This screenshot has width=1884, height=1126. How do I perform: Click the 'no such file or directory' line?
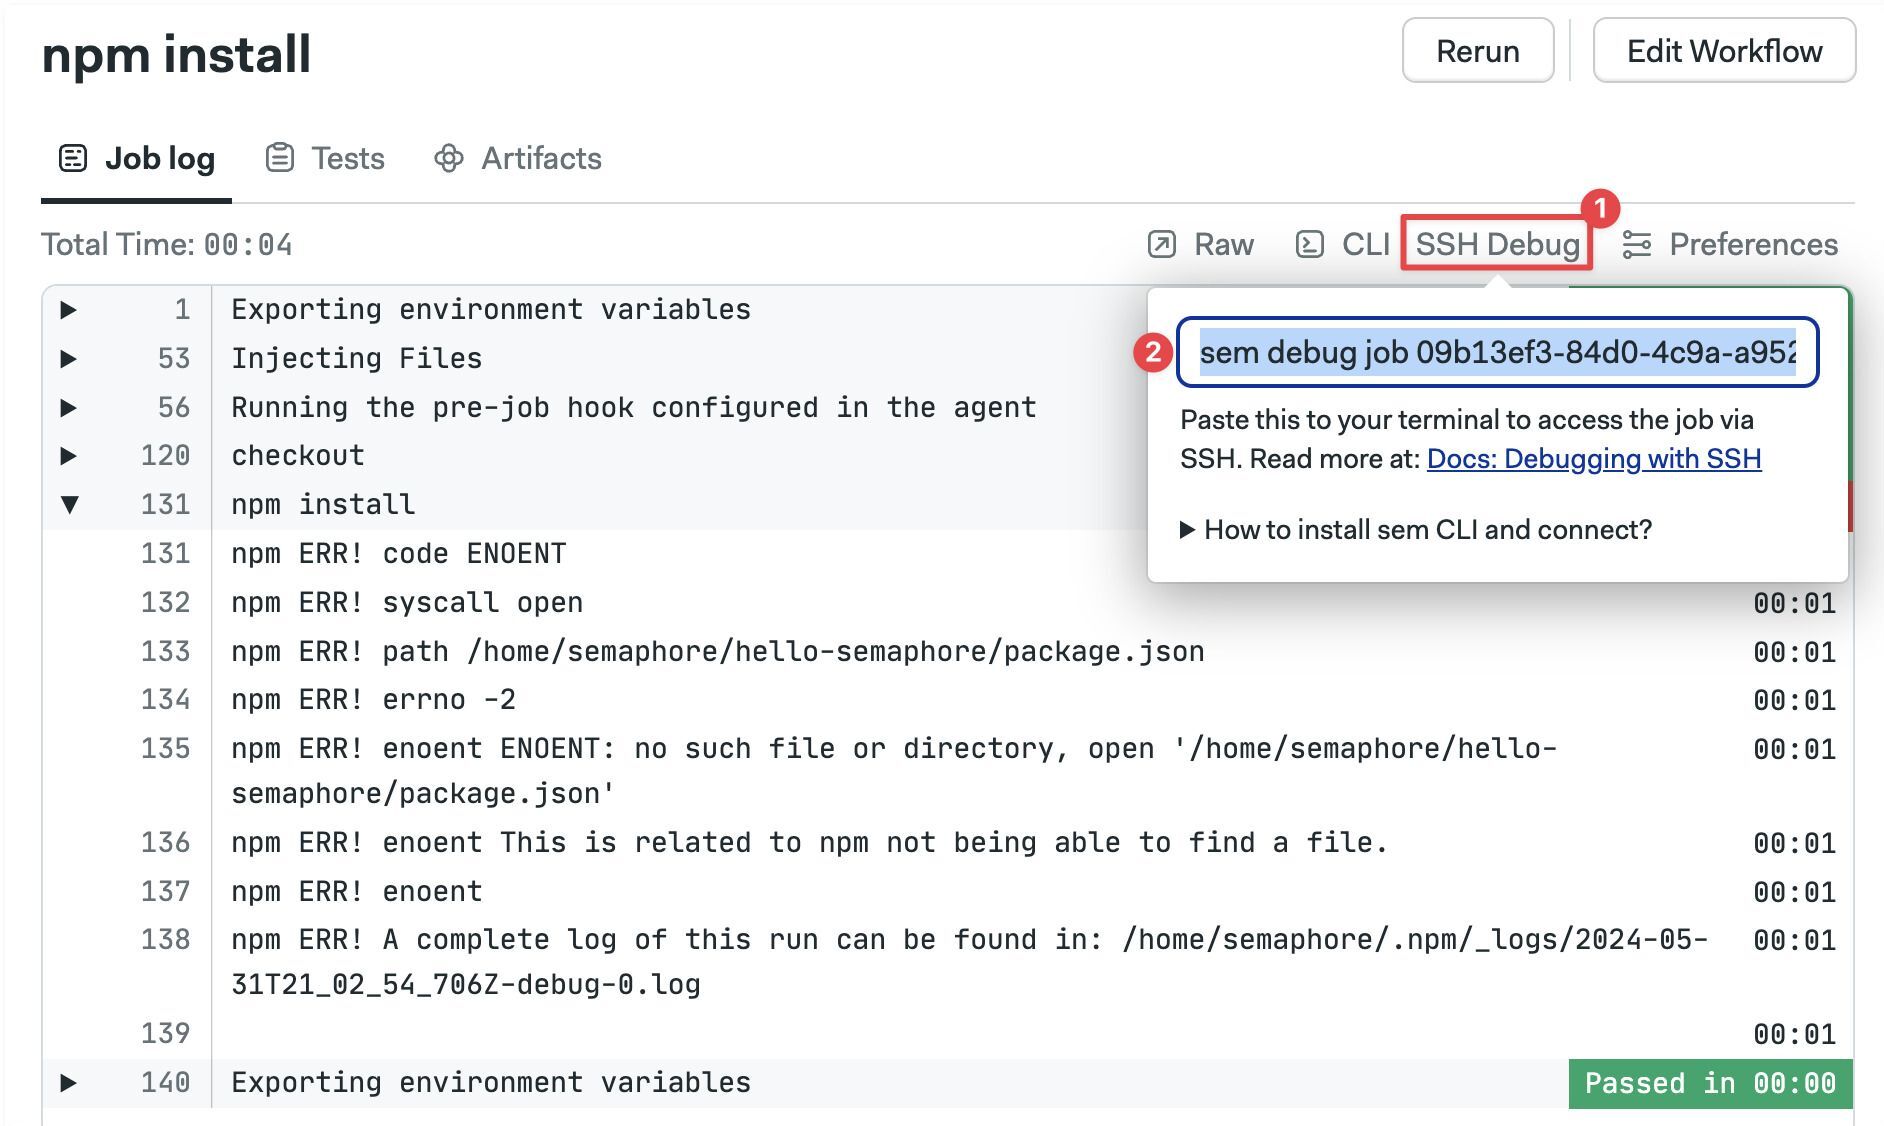click(x=894, y=771)
